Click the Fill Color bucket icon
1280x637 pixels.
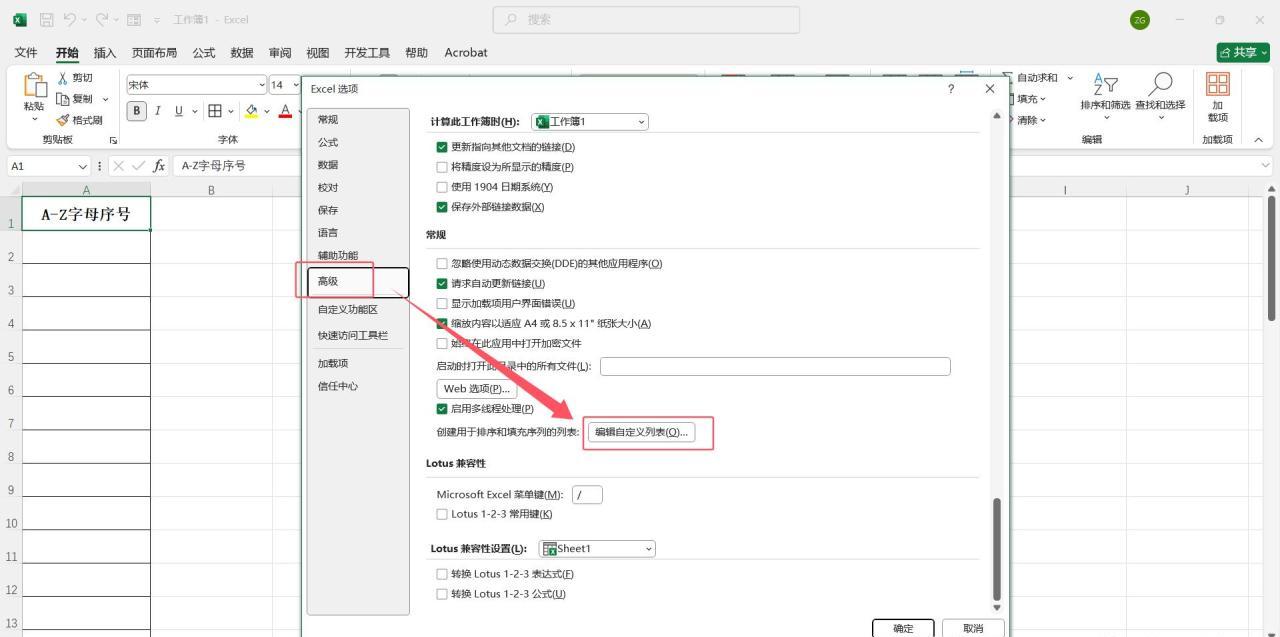(252, 111)
